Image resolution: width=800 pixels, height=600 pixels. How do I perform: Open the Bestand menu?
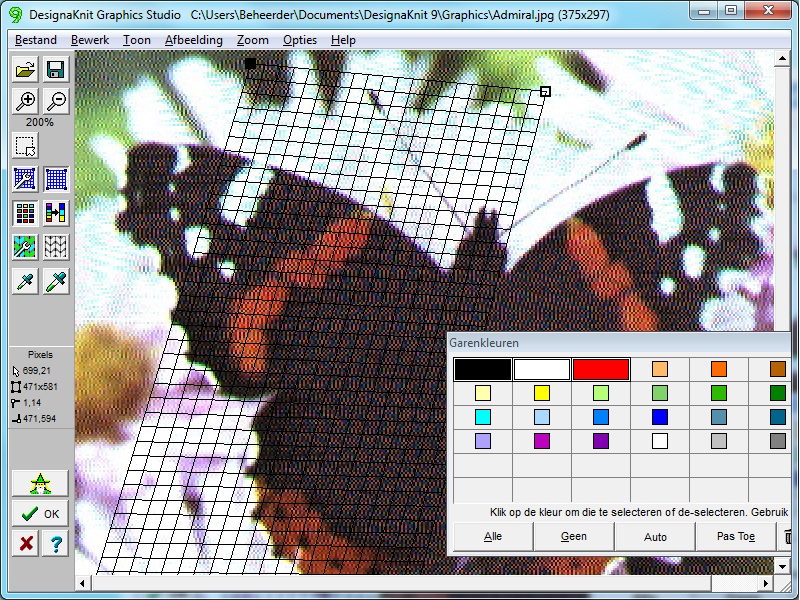pos(36,40)
